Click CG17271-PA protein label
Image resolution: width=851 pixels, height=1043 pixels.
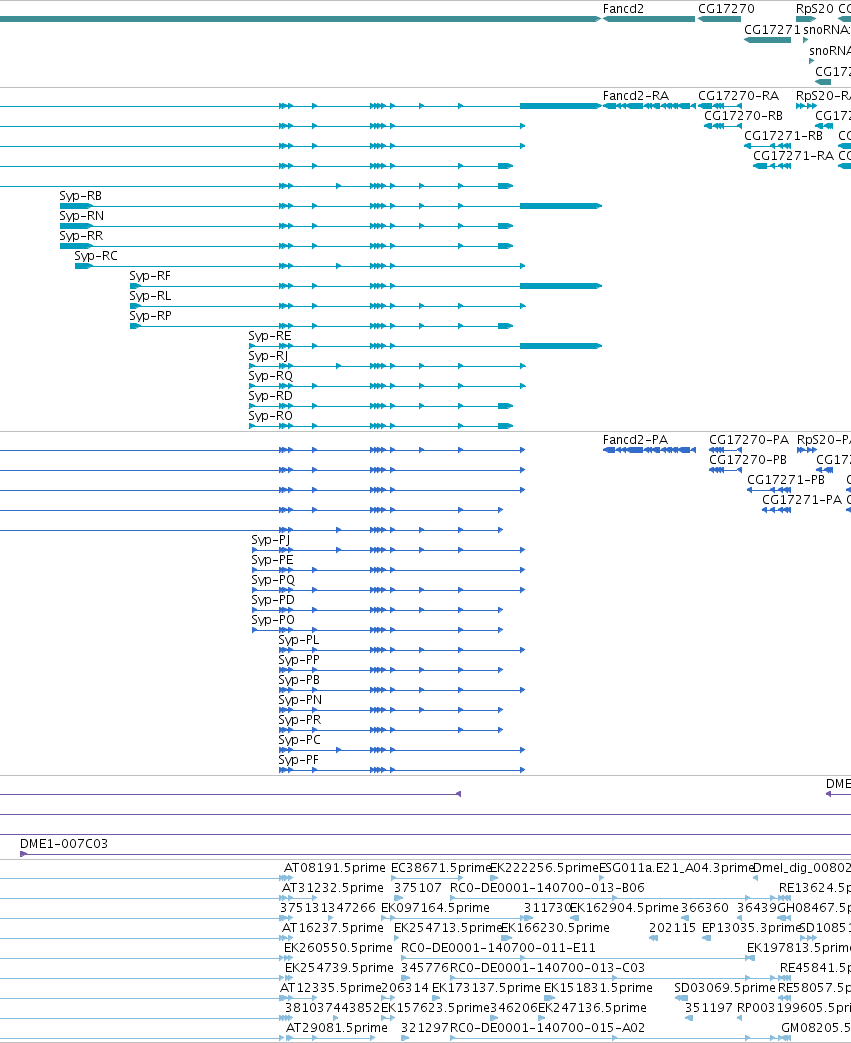pyautogui.click(x=802, y=500)
